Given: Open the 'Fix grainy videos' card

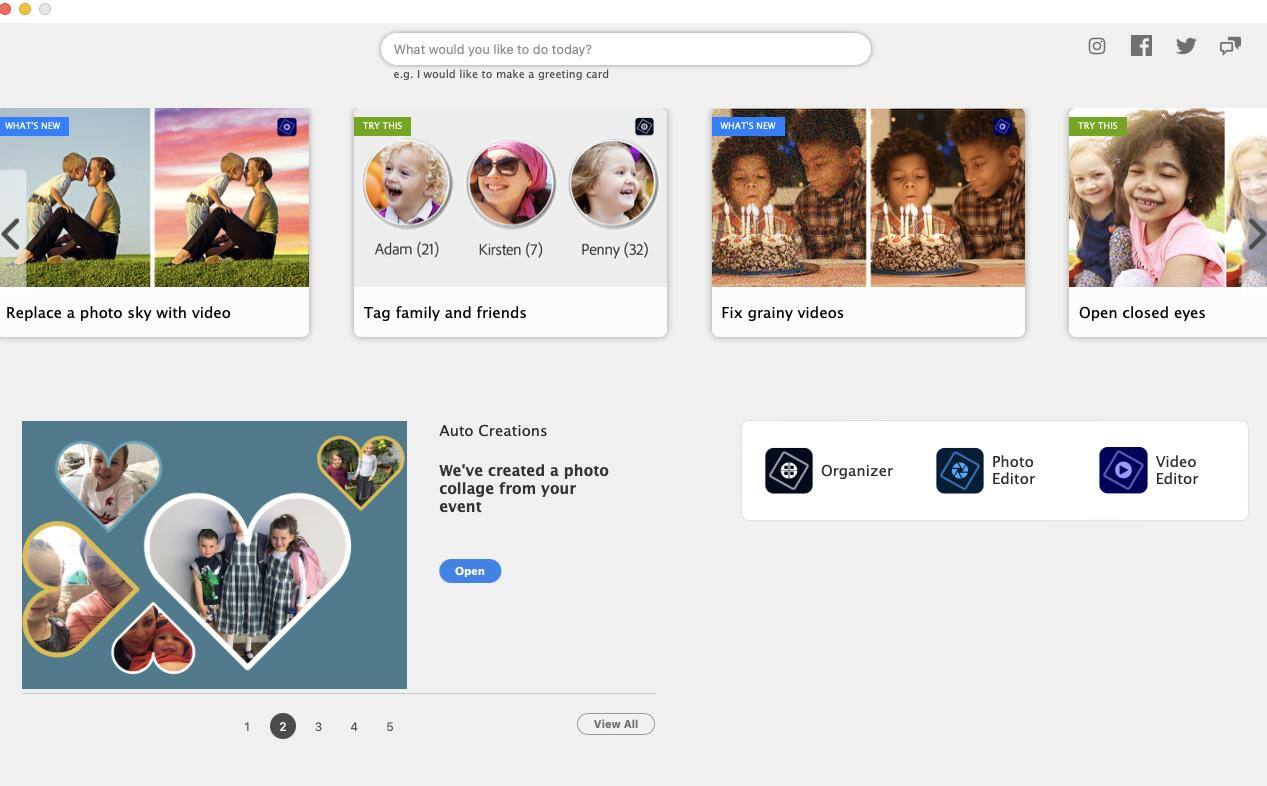Looking at the screenshot, I should pyautogui.click(x=867, y=222).
